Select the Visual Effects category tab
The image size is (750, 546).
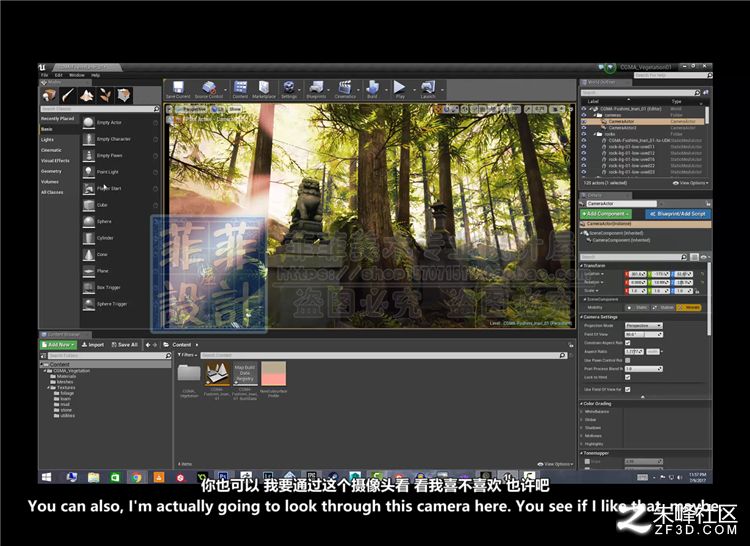point(59,161)
